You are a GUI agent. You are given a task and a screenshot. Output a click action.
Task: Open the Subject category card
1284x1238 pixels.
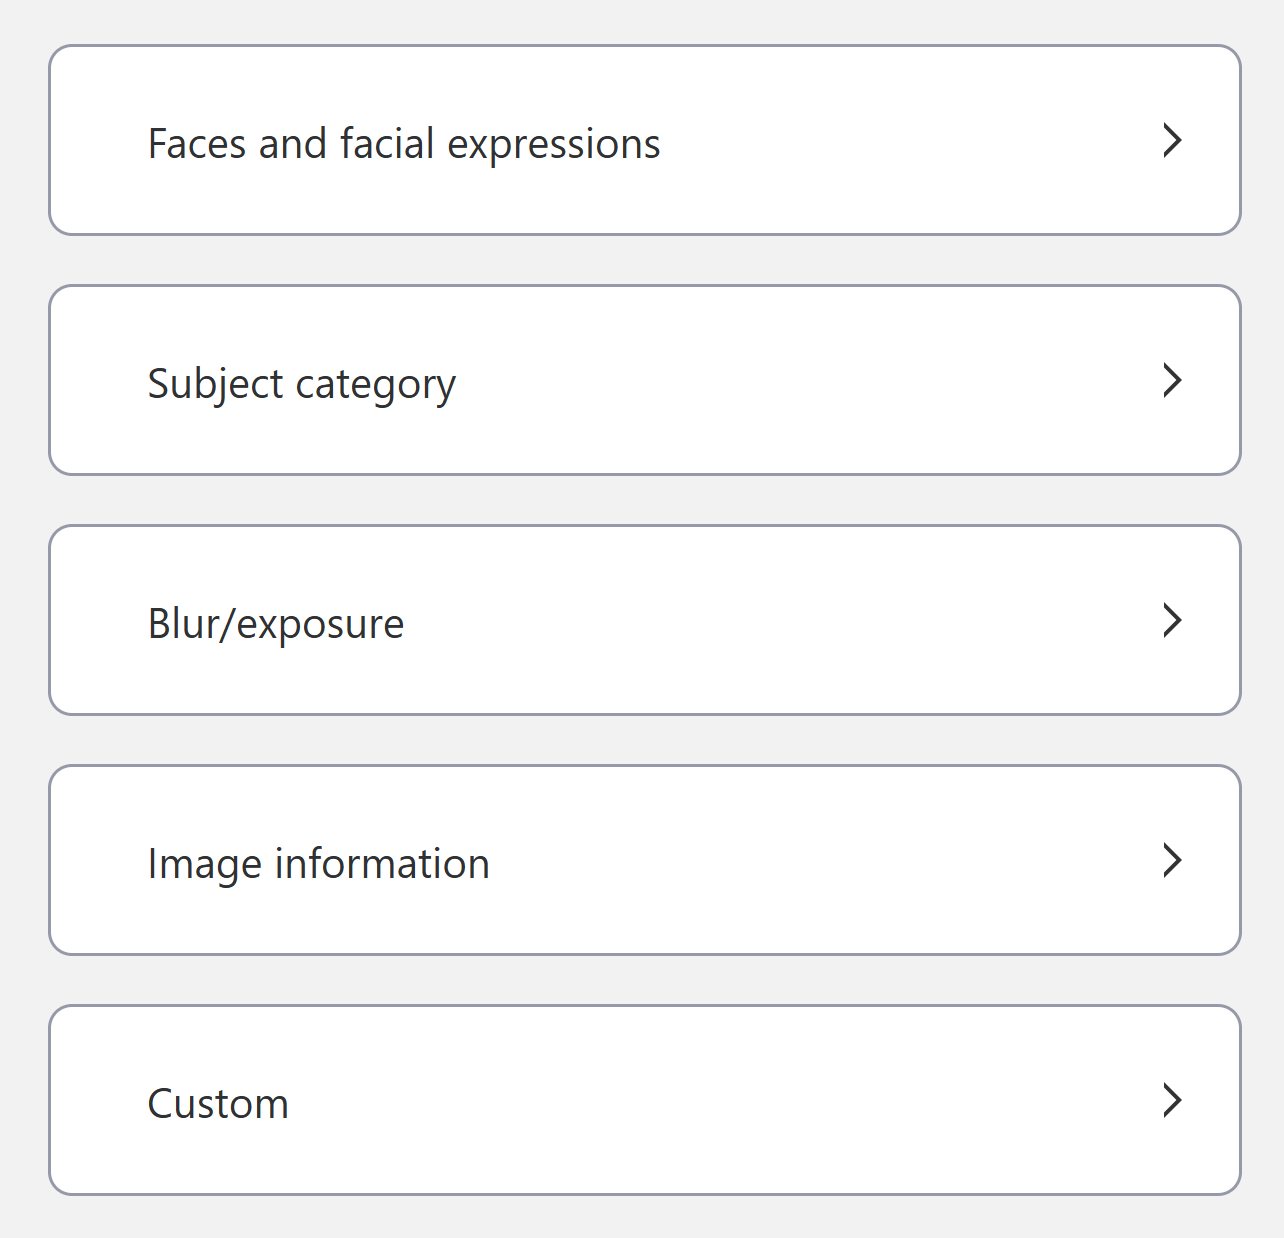click(x=644, y=381)
